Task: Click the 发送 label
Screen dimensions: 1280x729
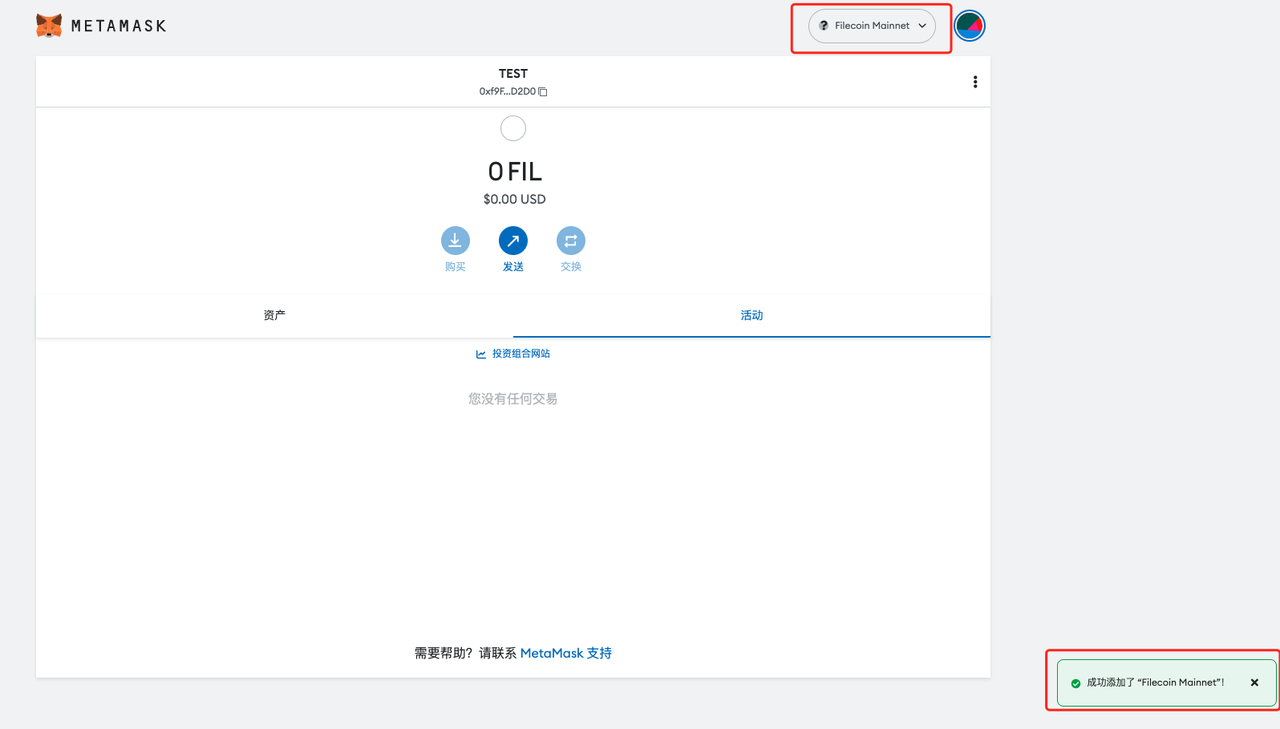Action: [513, 267]
